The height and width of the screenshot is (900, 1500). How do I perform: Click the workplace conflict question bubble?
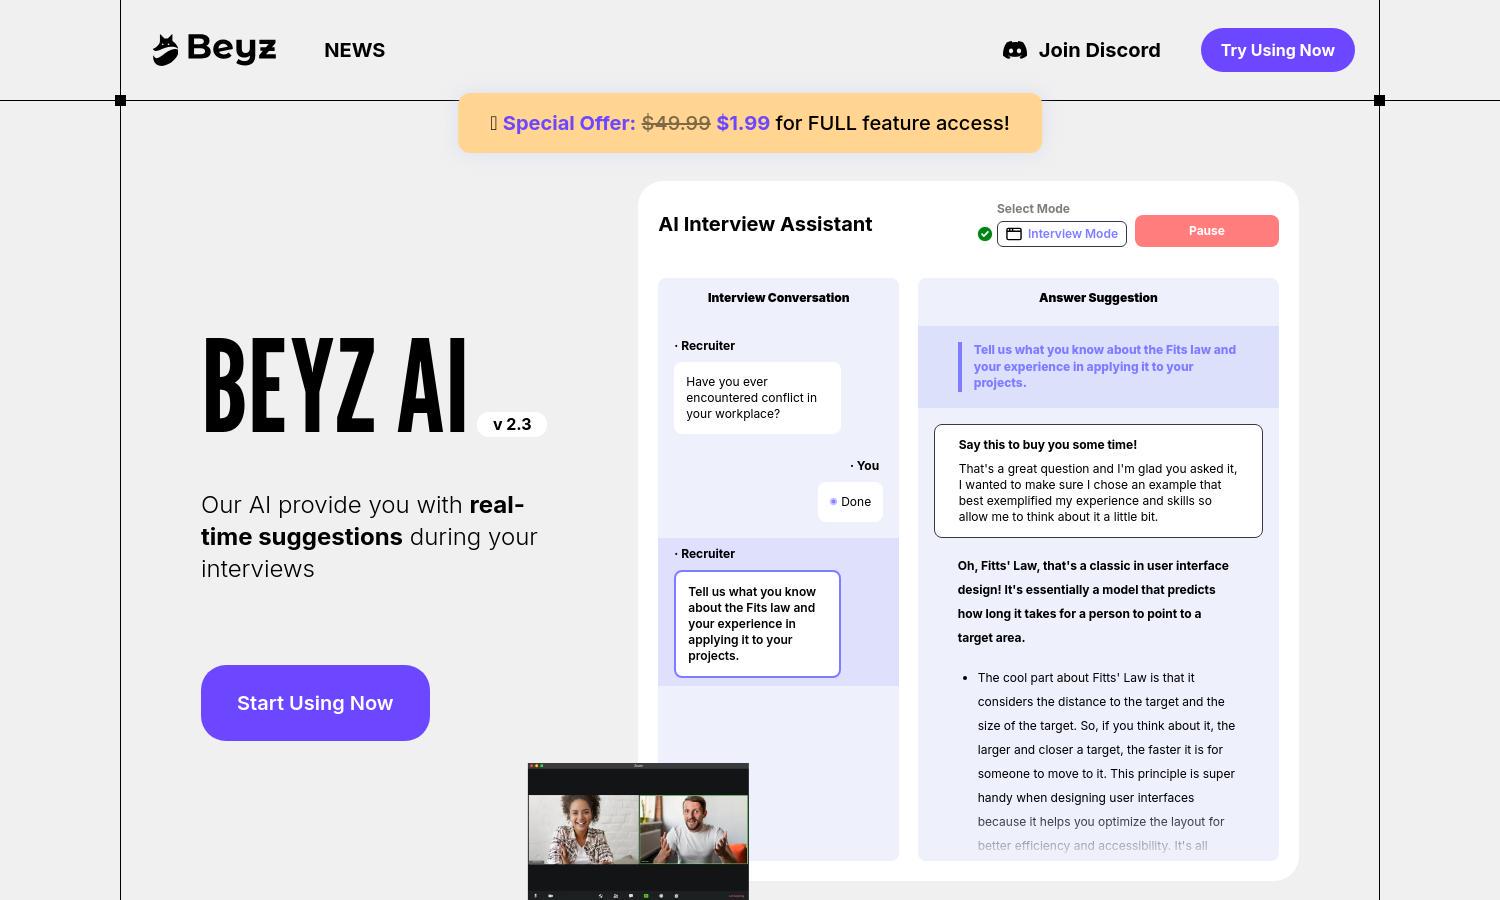click(x=757, y=398)
